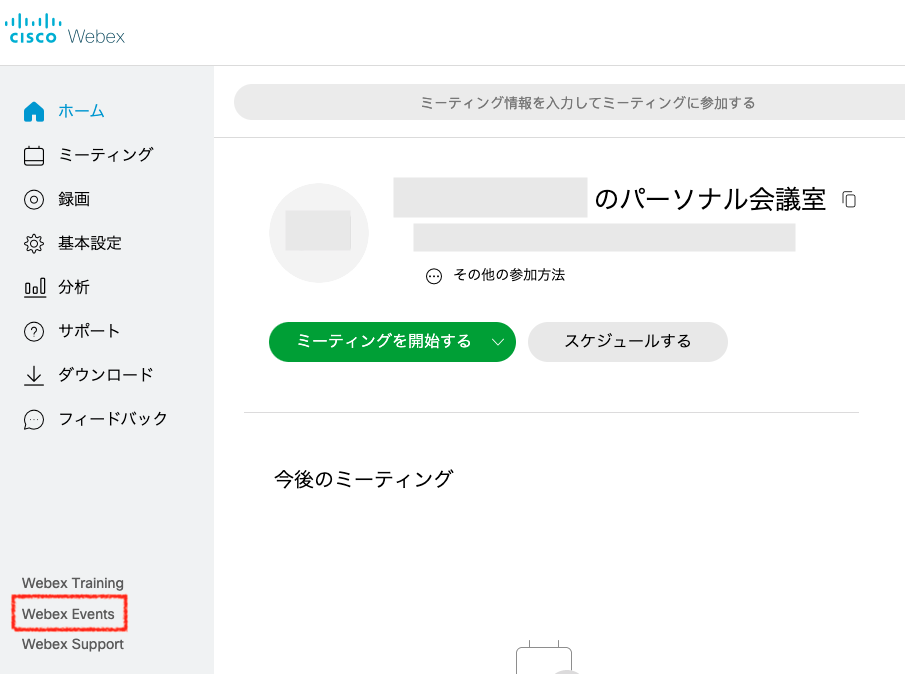
Task: Open the Webex Support link
Action: (x=73, y=644)
